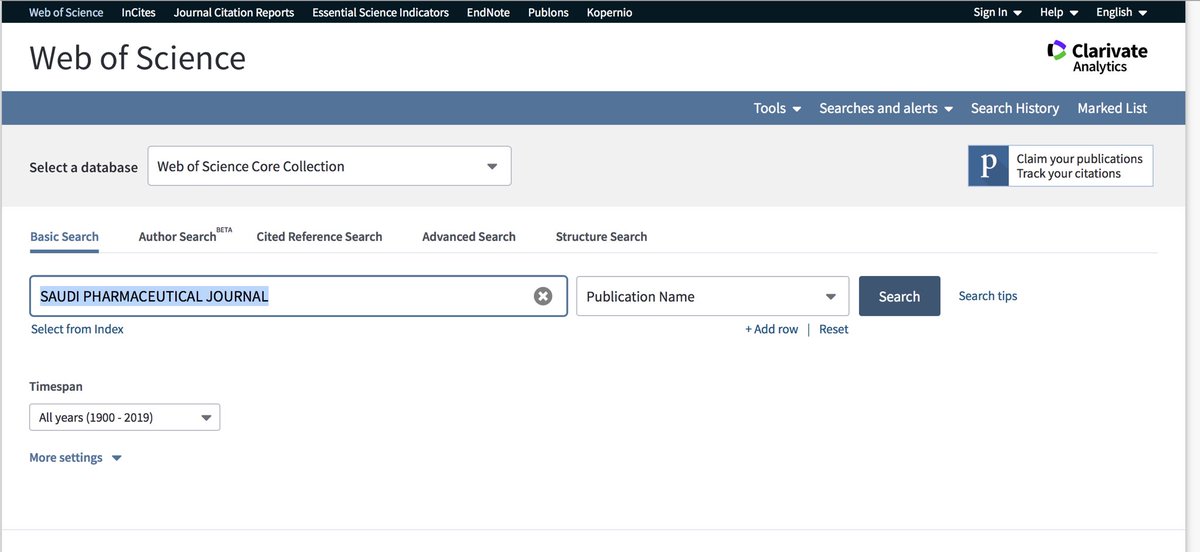This screenshot has width=1200, height=552.
Task: Open Search History
Action: [1015, 108]
